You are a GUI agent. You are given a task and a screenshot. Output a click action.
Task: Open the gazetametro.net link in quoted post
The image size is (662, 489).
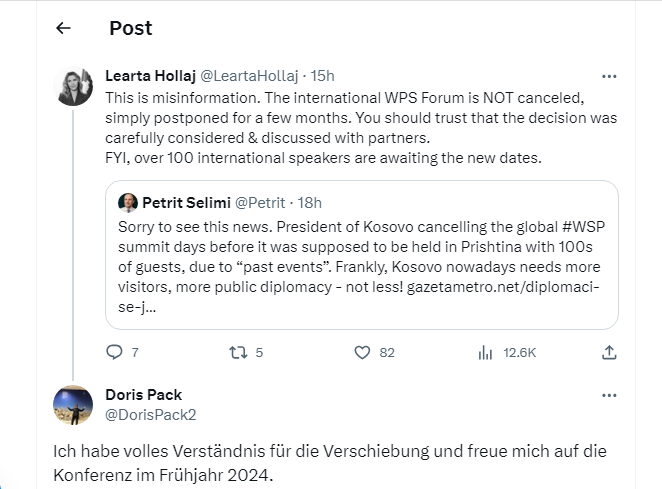point(502,287)
